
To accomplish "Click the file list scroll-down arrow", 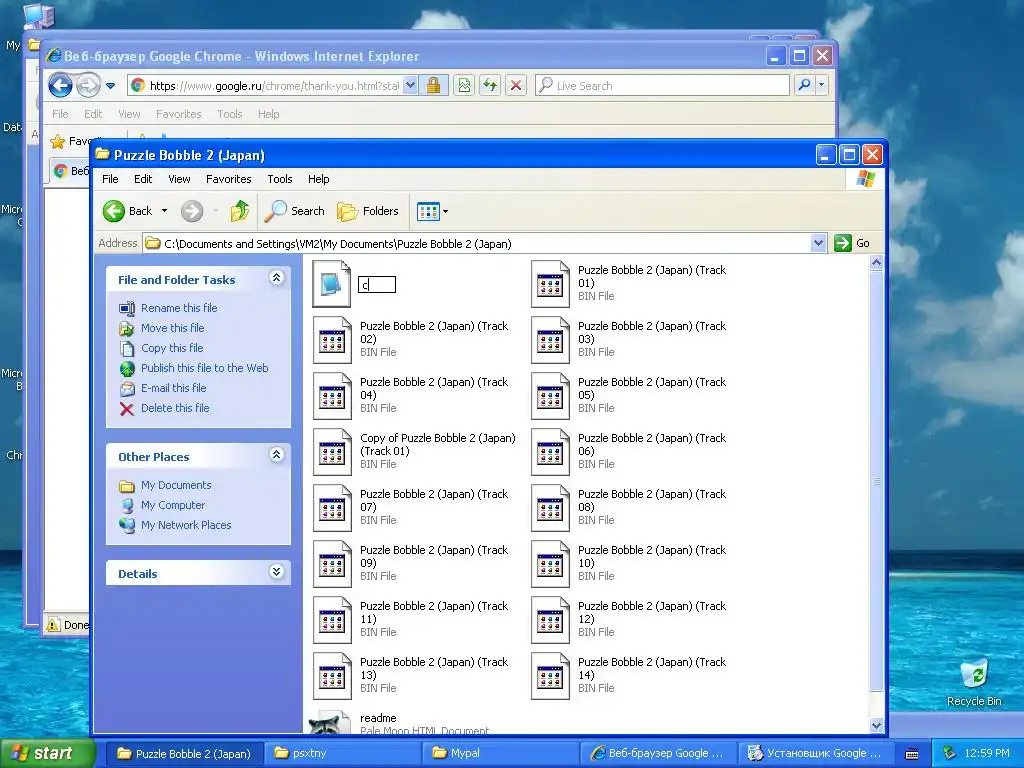I will tap(876, 726).
